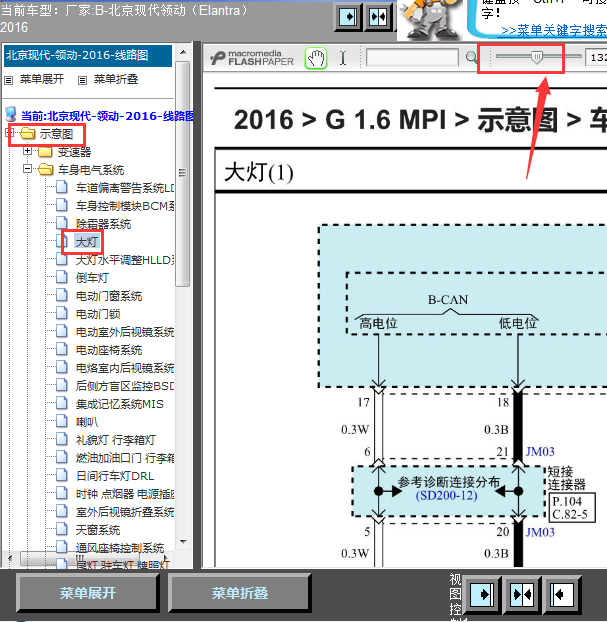Click tree panel scroll up arrow

183,52
